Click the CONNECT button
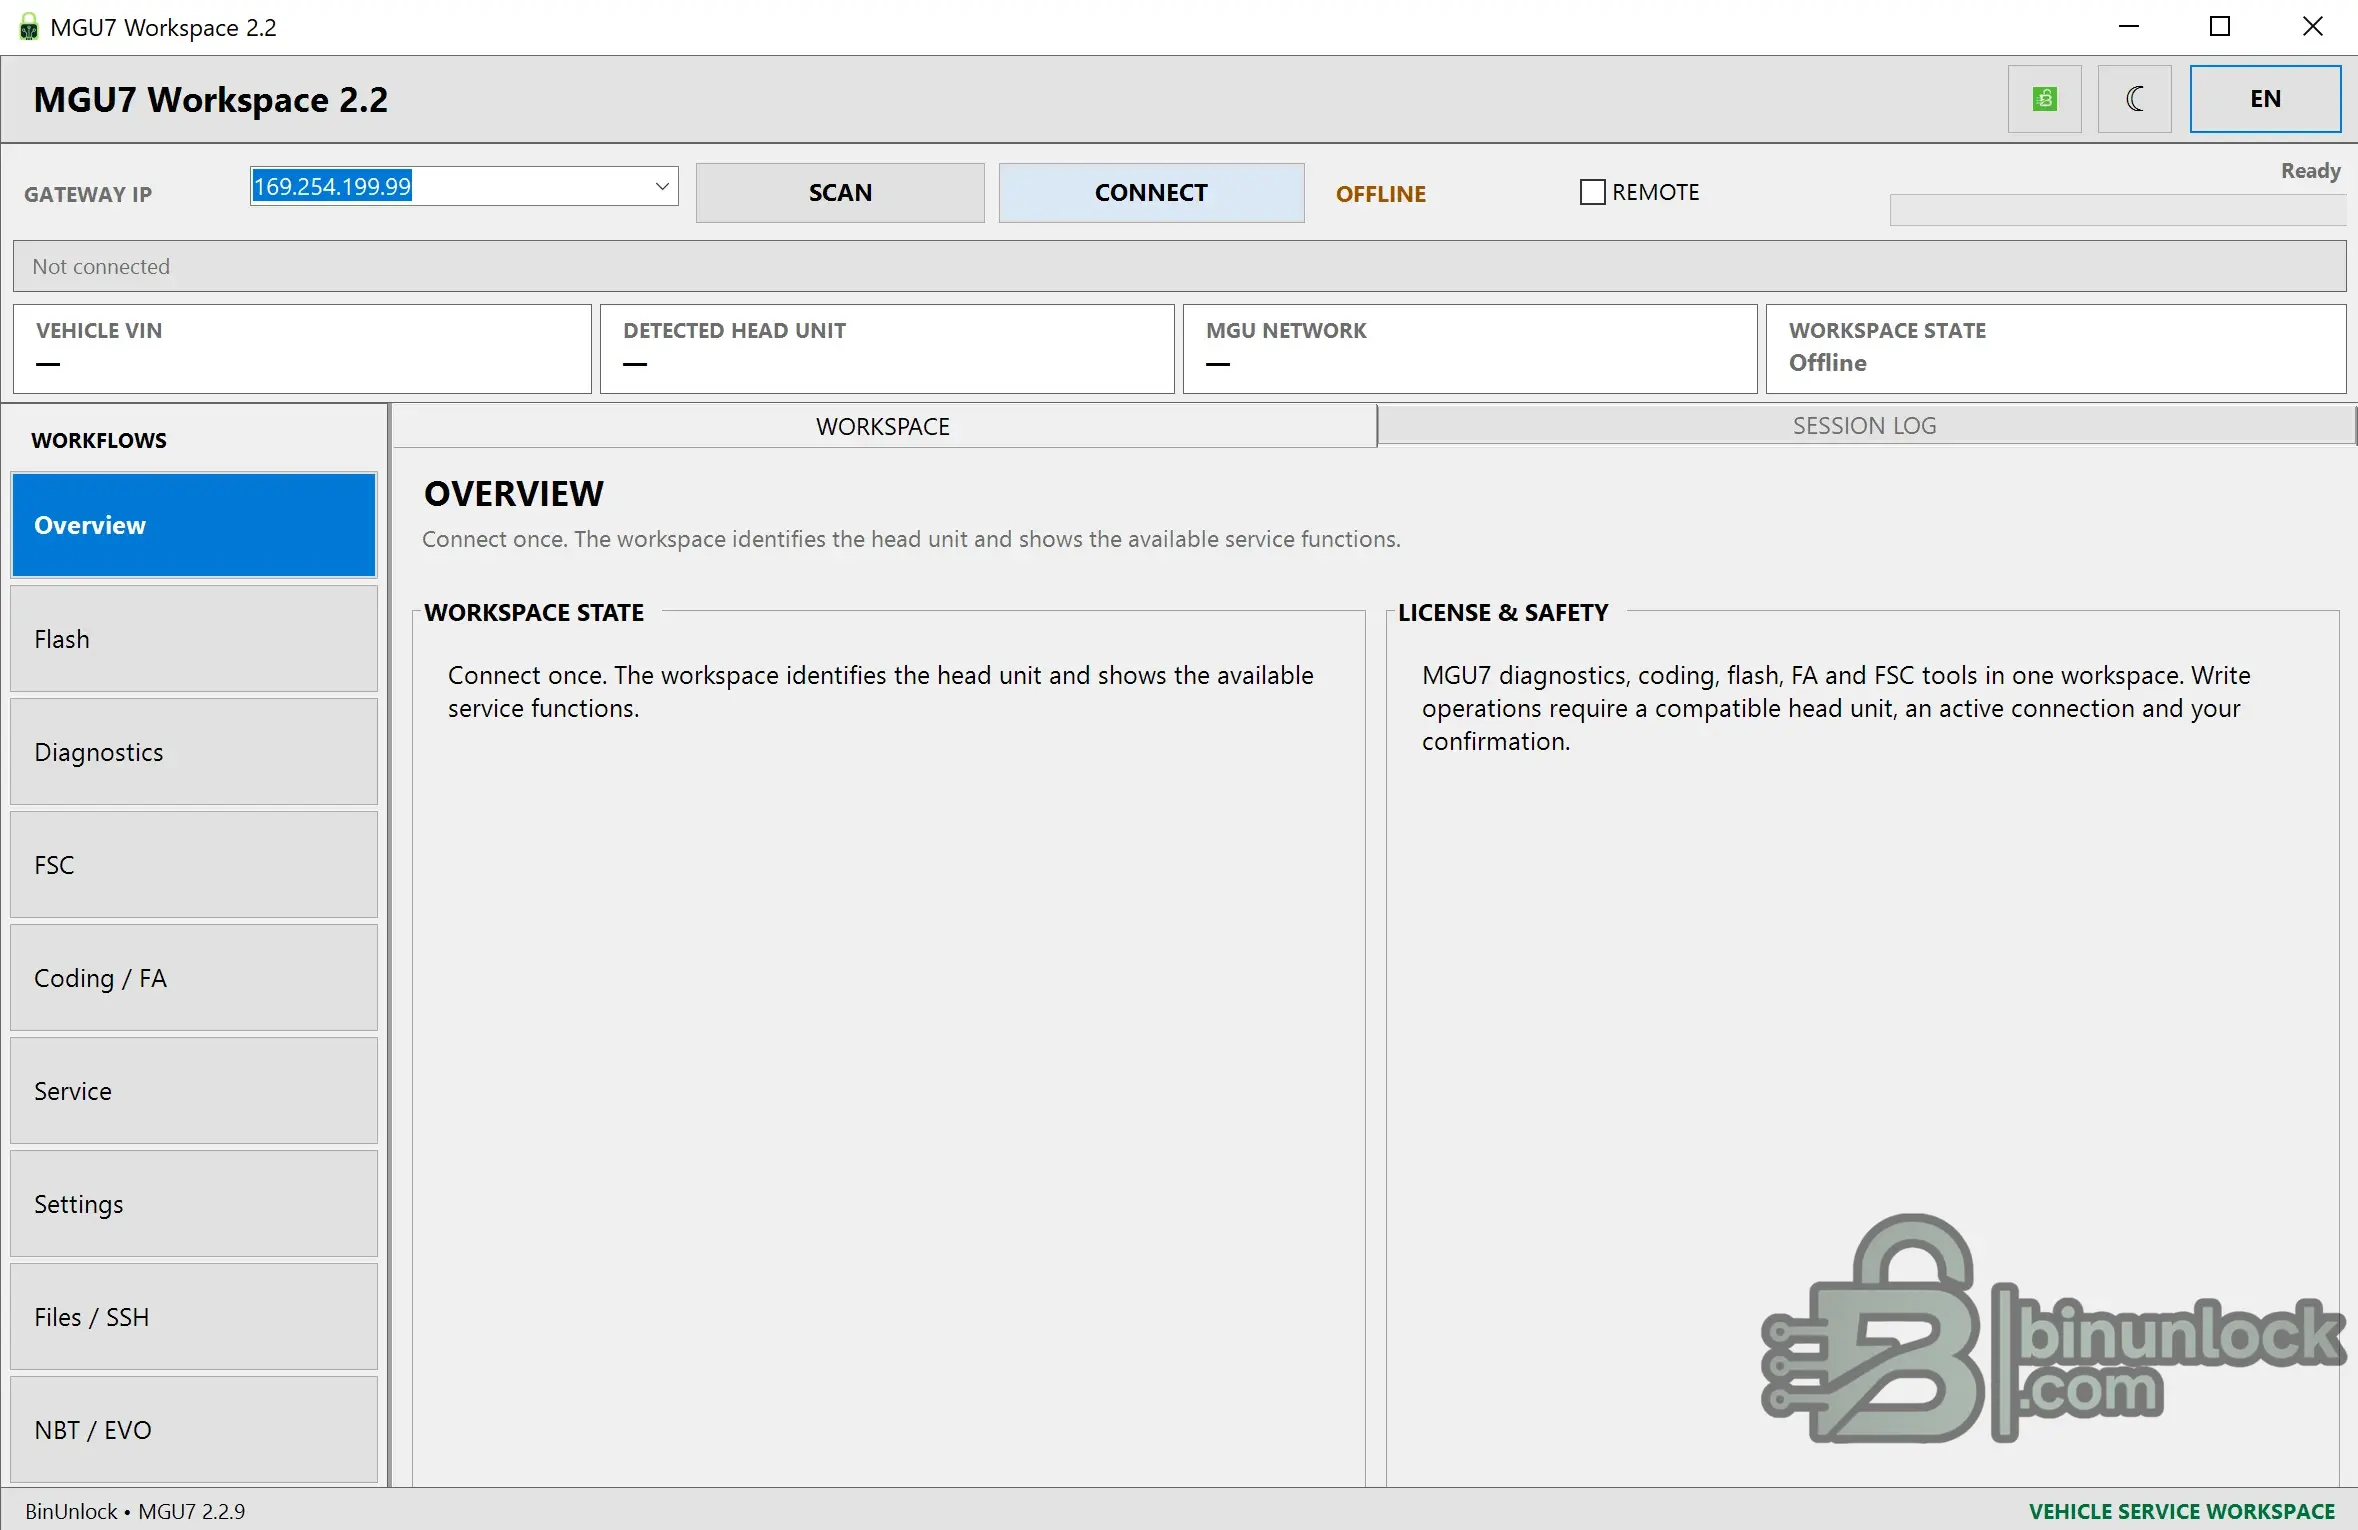Screen dimensions: 2358x1530 (1151, 193)
